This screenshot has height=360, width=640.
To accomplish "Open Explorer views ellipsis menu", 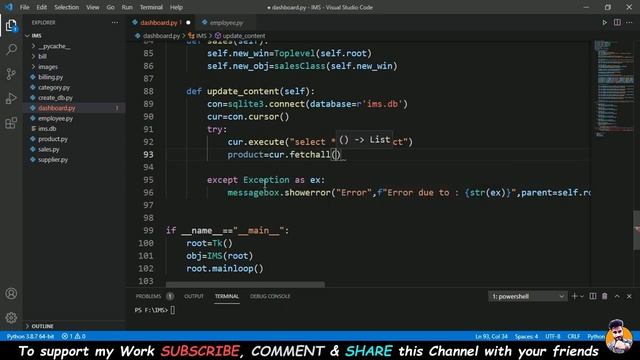I will coord(115,22).
